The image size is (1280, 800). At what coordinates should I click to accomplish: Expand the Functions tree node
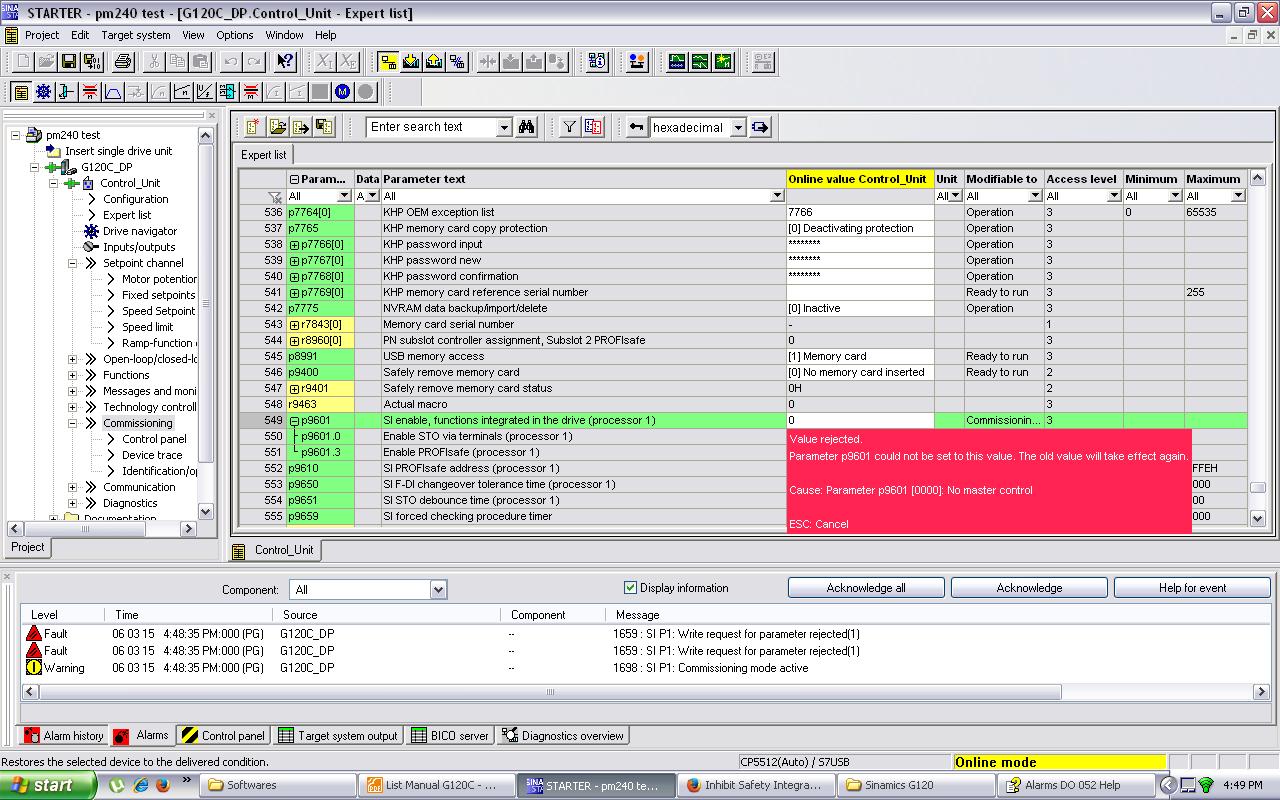[73, 375]
